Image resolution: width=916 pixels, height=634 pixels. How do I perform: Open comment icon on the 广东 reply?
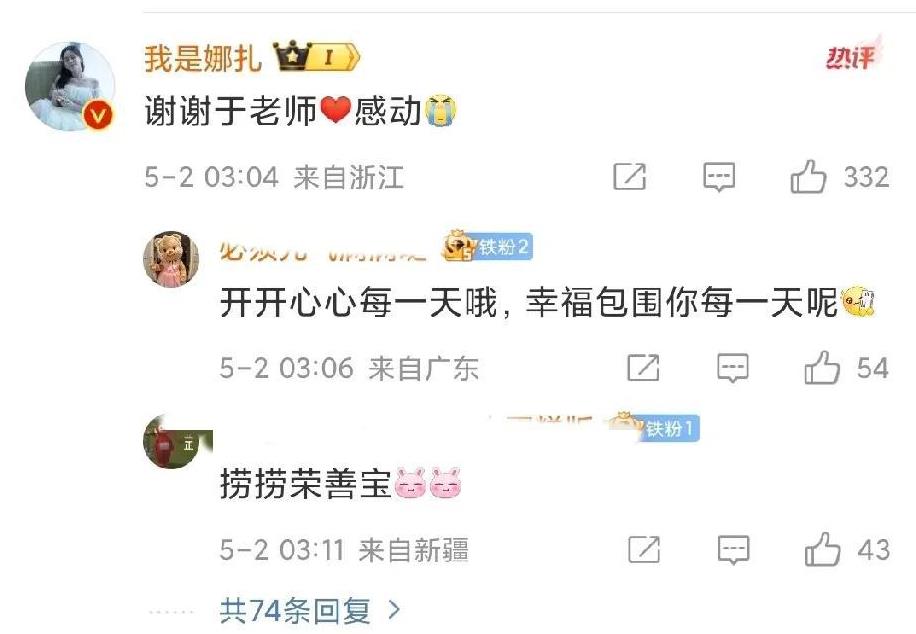pyautogui.click(x=733, y=368)
